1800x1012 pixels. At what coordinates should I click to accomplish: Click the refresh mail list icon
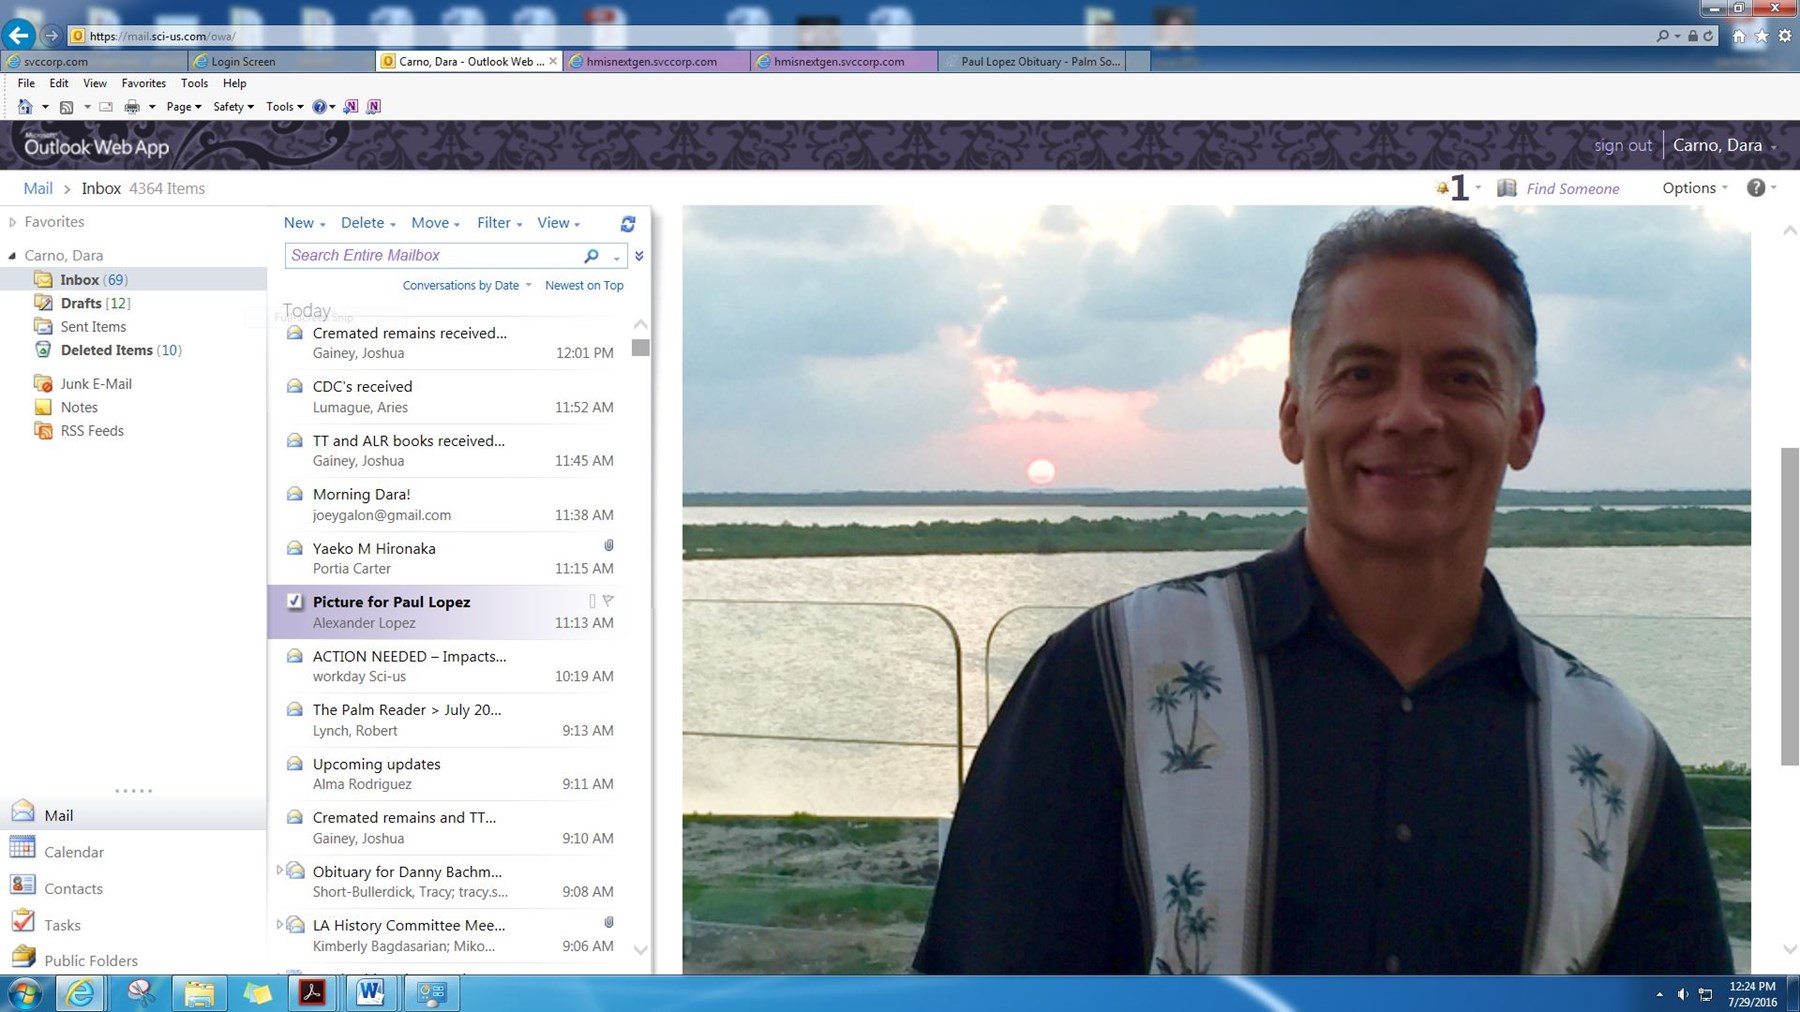[628, 223]
